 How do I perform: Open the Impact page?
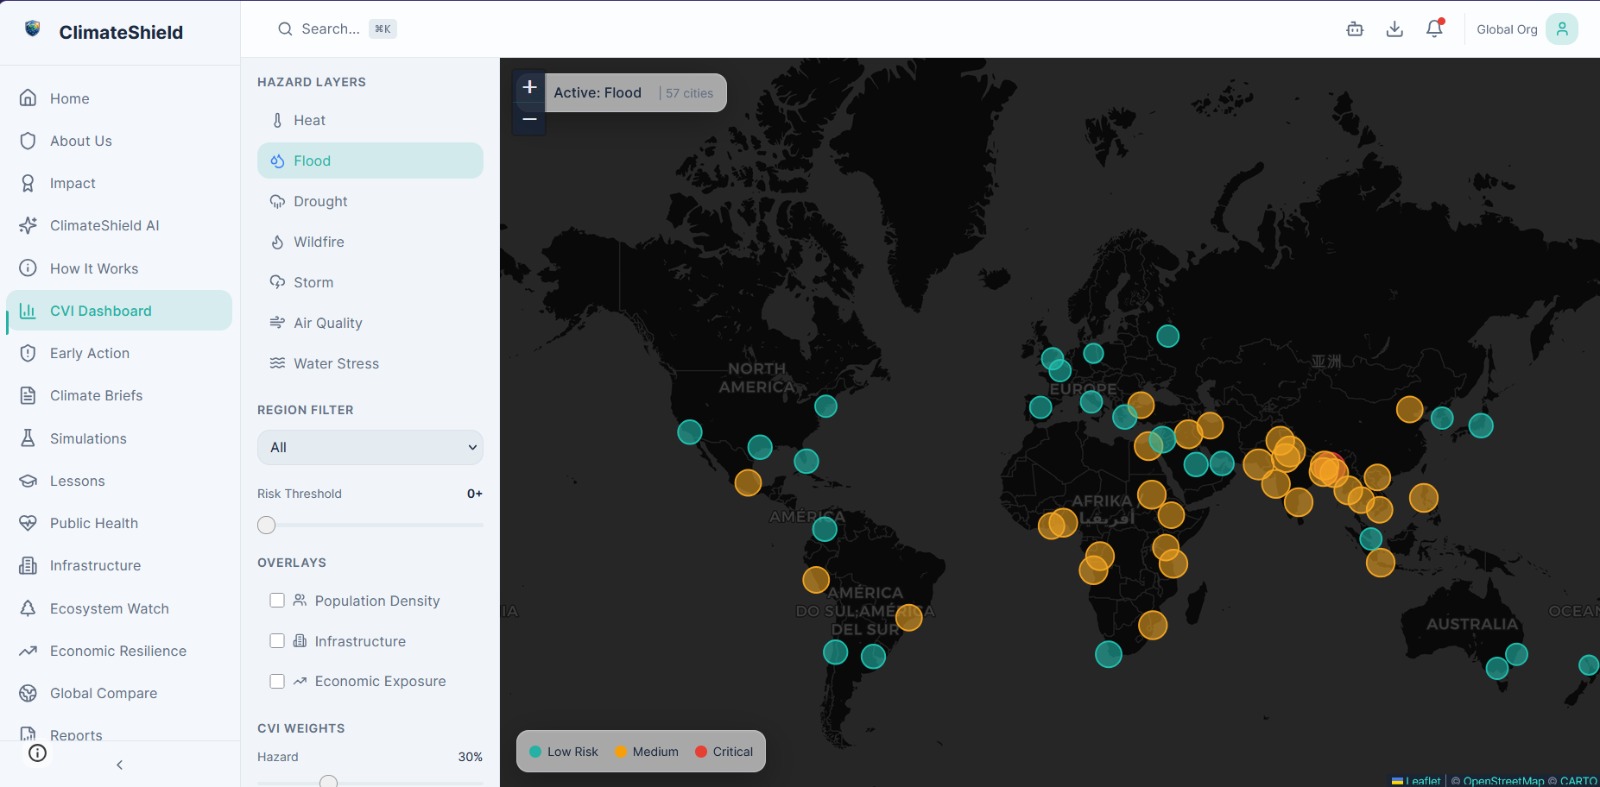119,183
